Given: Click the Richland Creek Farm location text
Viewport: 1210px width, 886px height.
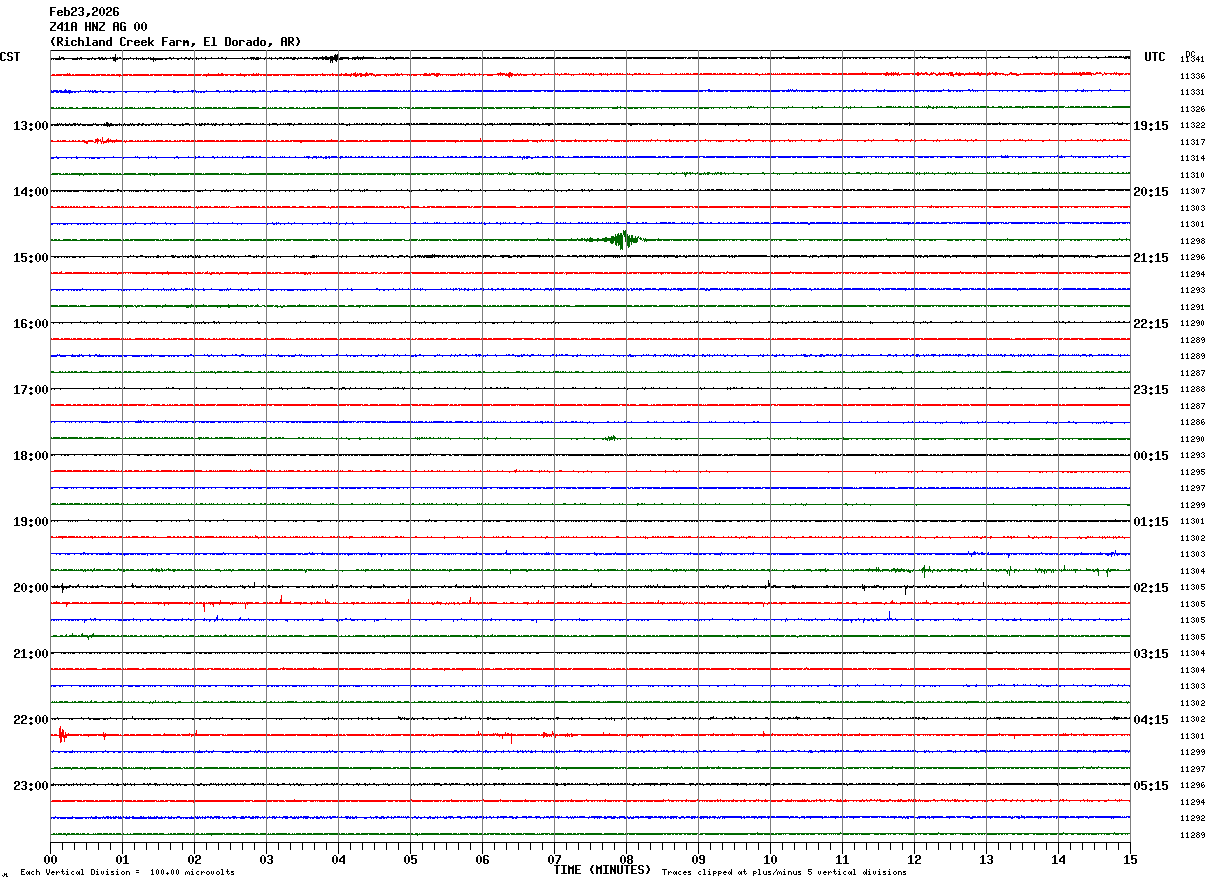Looking at the screenshot, I should click(175, 42).
